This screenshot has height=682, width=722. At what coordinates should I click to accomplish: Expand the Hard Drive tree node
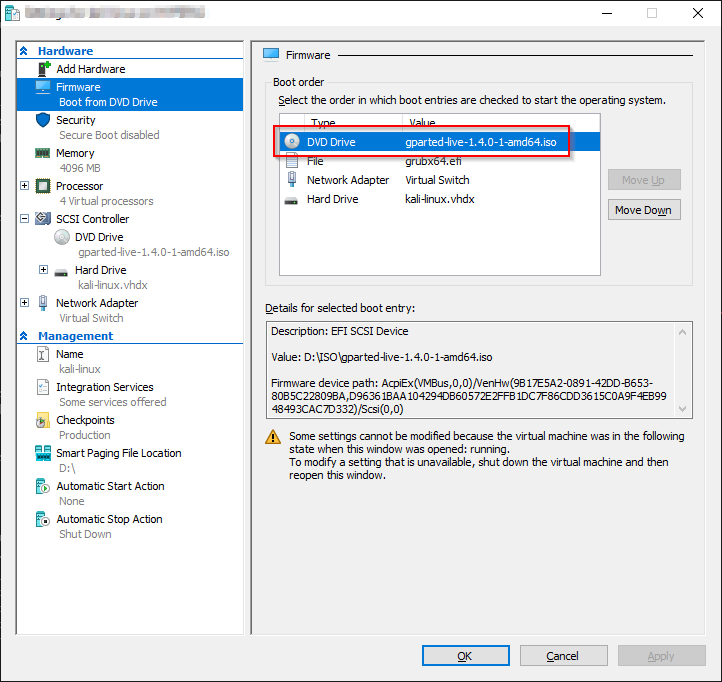point(43,270)
